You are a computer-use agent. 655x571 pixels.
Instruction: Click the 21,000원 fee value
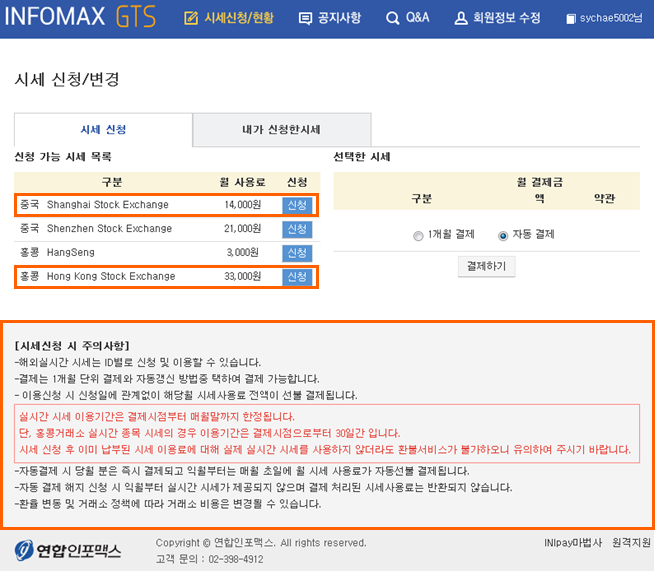coord(242,228)
